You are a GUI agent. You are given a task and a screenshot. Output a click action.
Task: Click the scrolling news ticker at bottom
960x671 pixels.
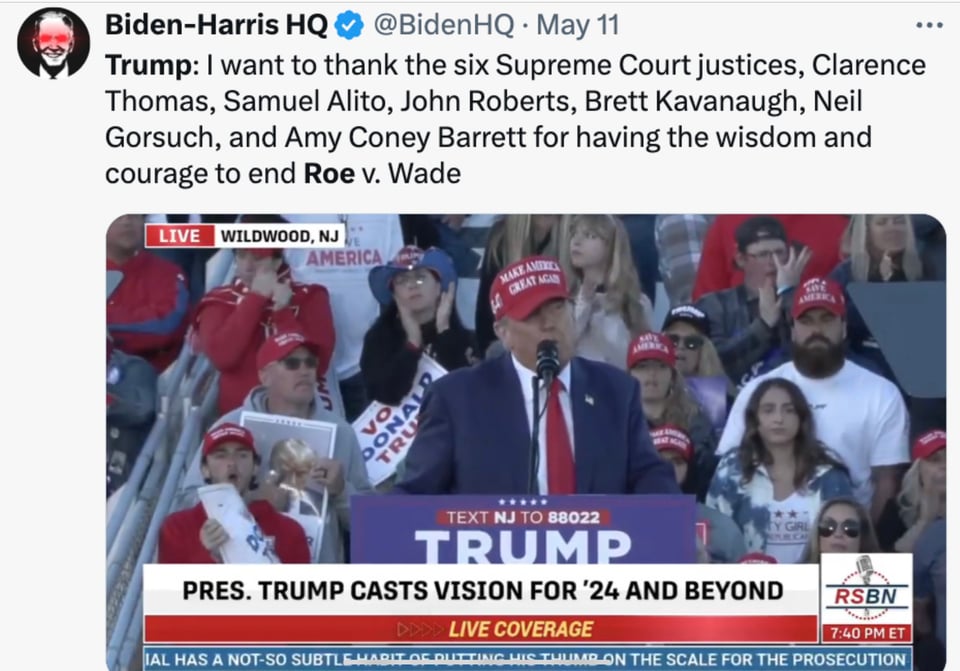(527, 659)
